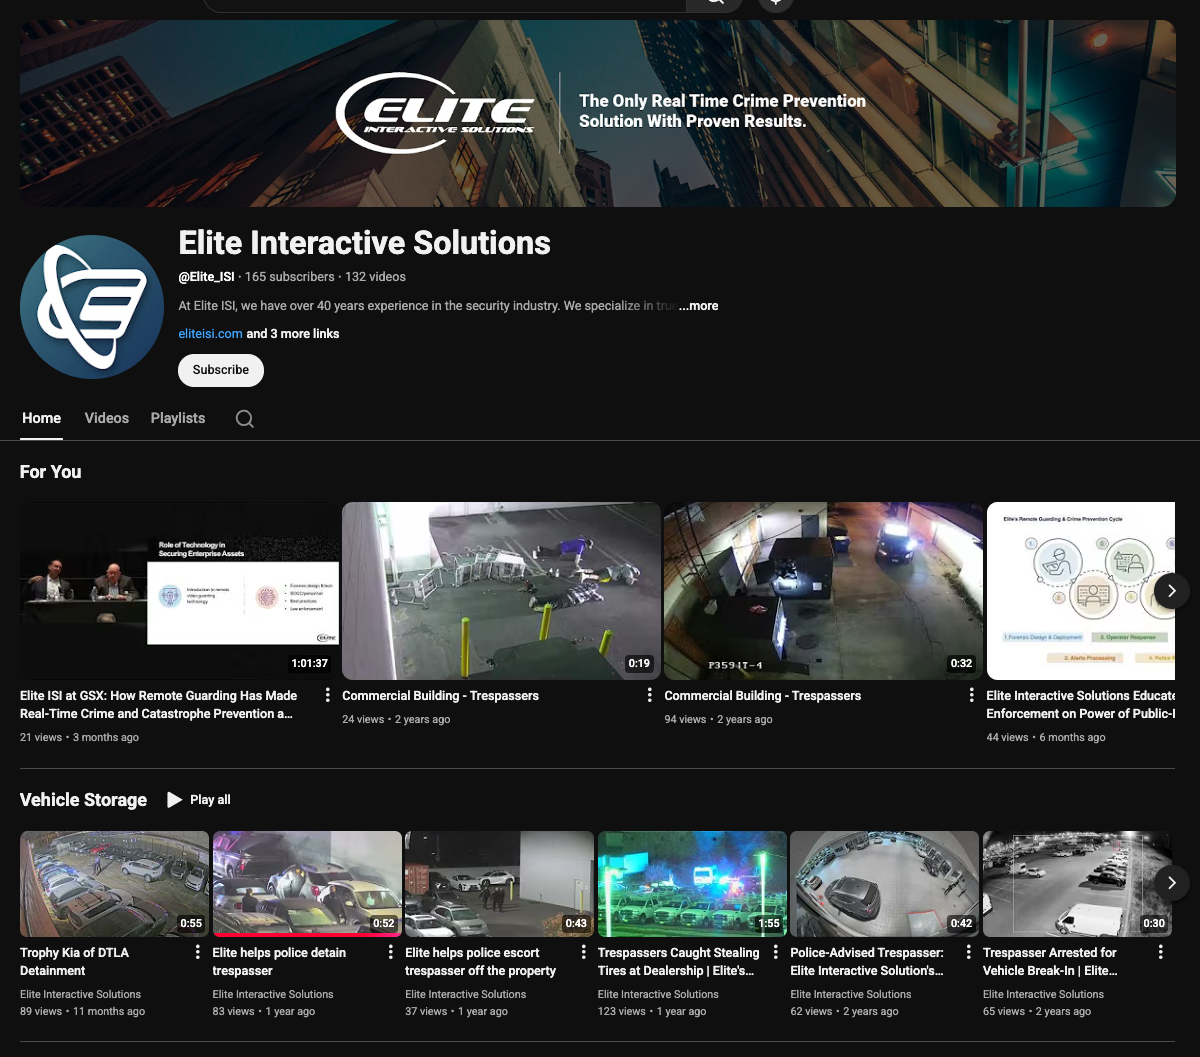Click 'Elite Interactive Solutions' channel name heading
This screenshot has height=1057, width=1200.
pyautogui.click(x=364, y=243)
